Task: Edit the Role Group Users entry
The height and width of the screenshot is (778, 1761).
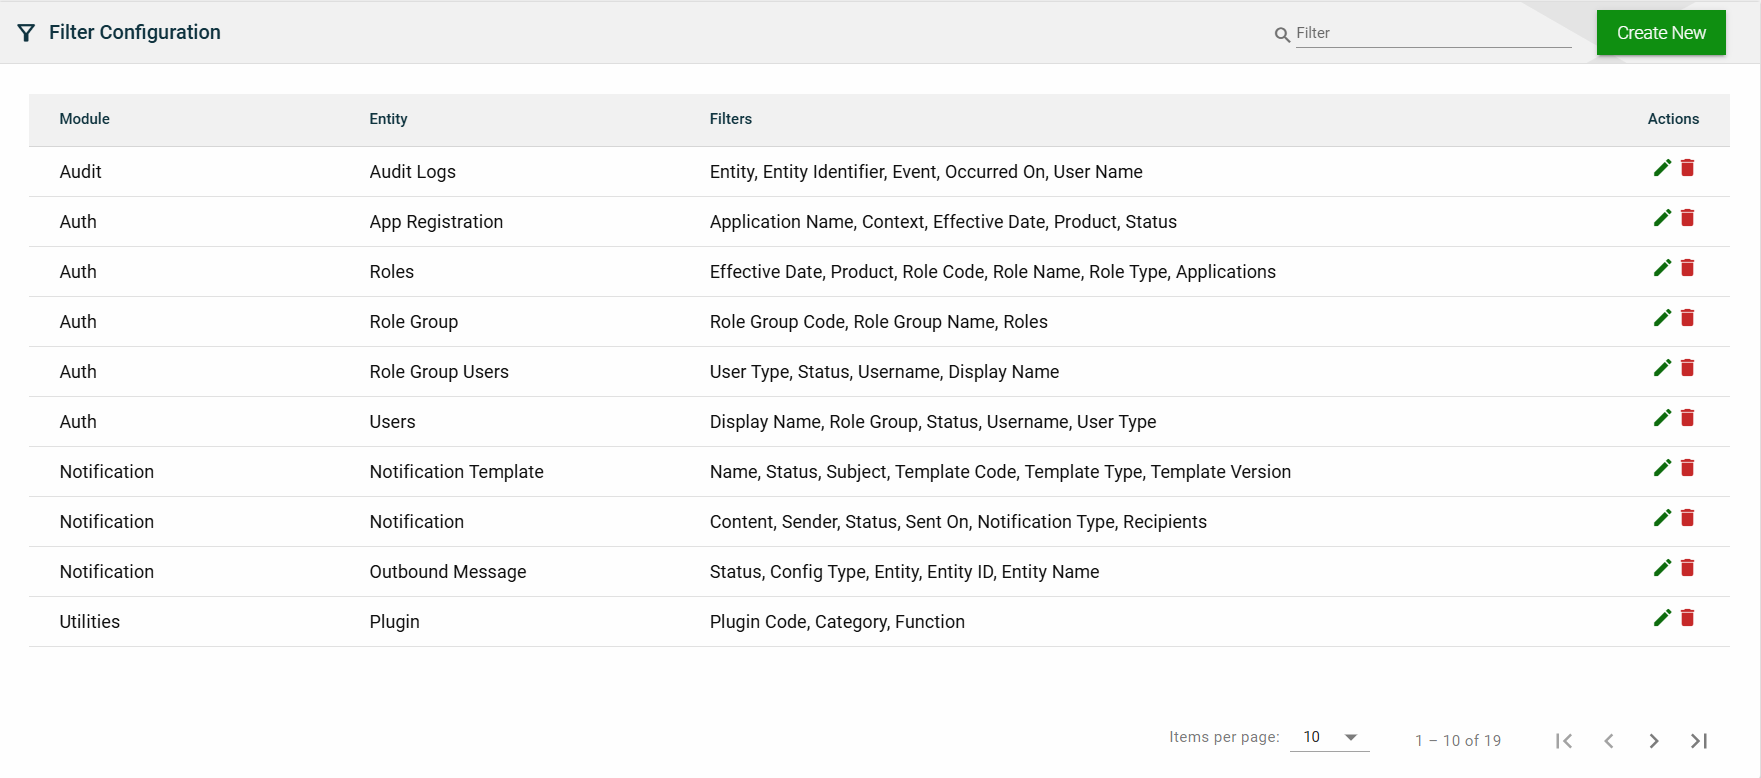Action: 1662,368
